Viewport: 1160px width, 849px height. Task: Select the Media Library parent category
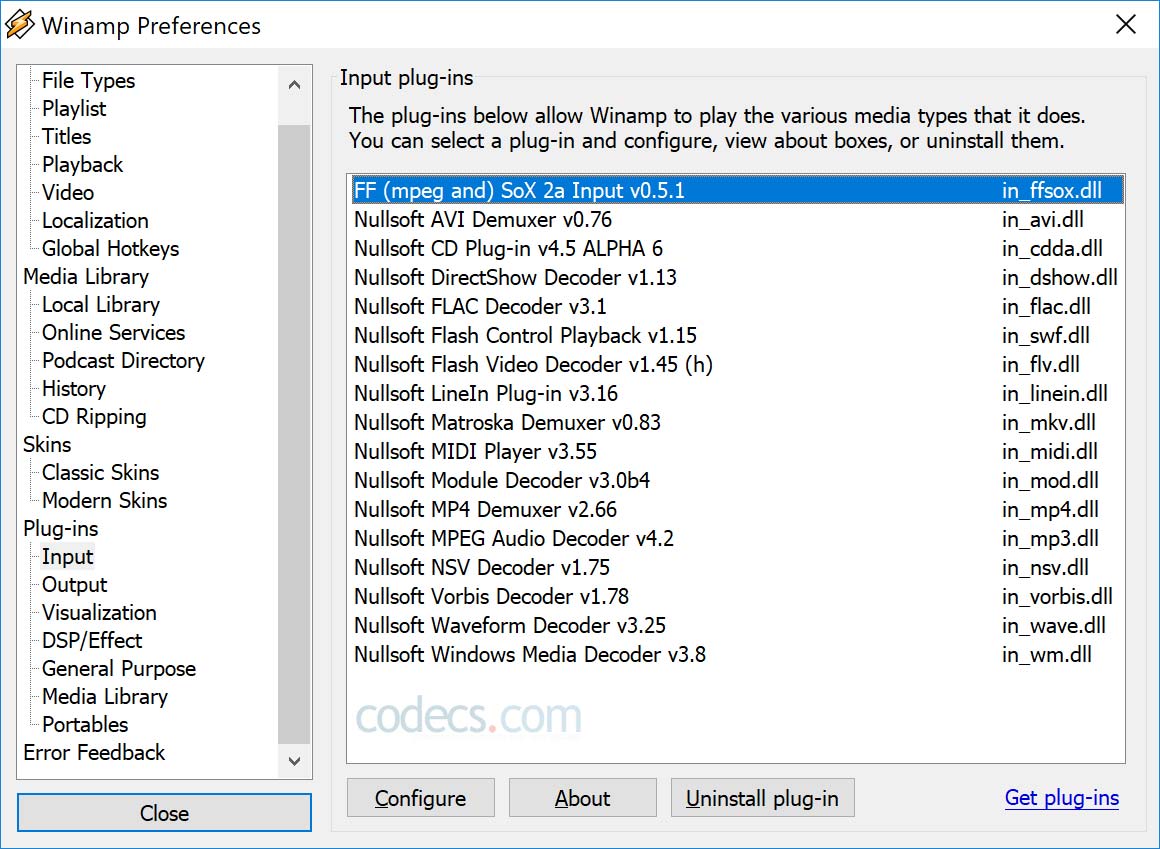[x=86, y=277]
